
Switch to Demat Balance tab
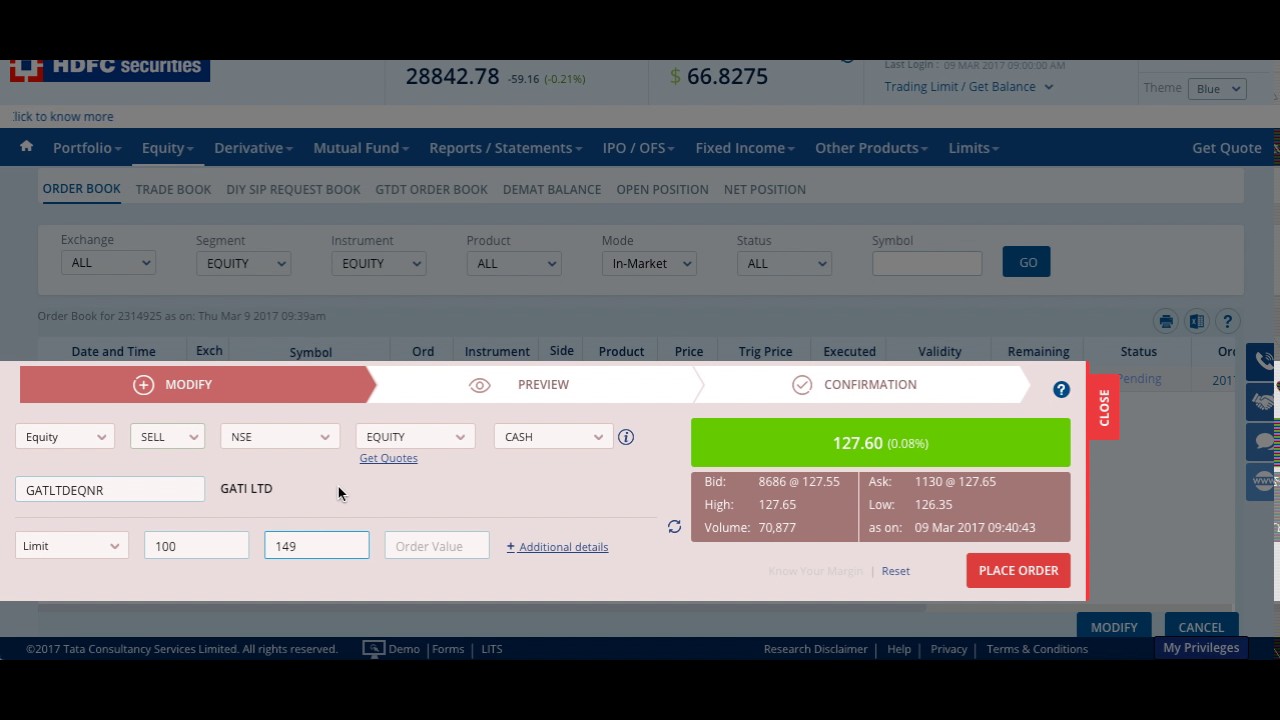552,189
